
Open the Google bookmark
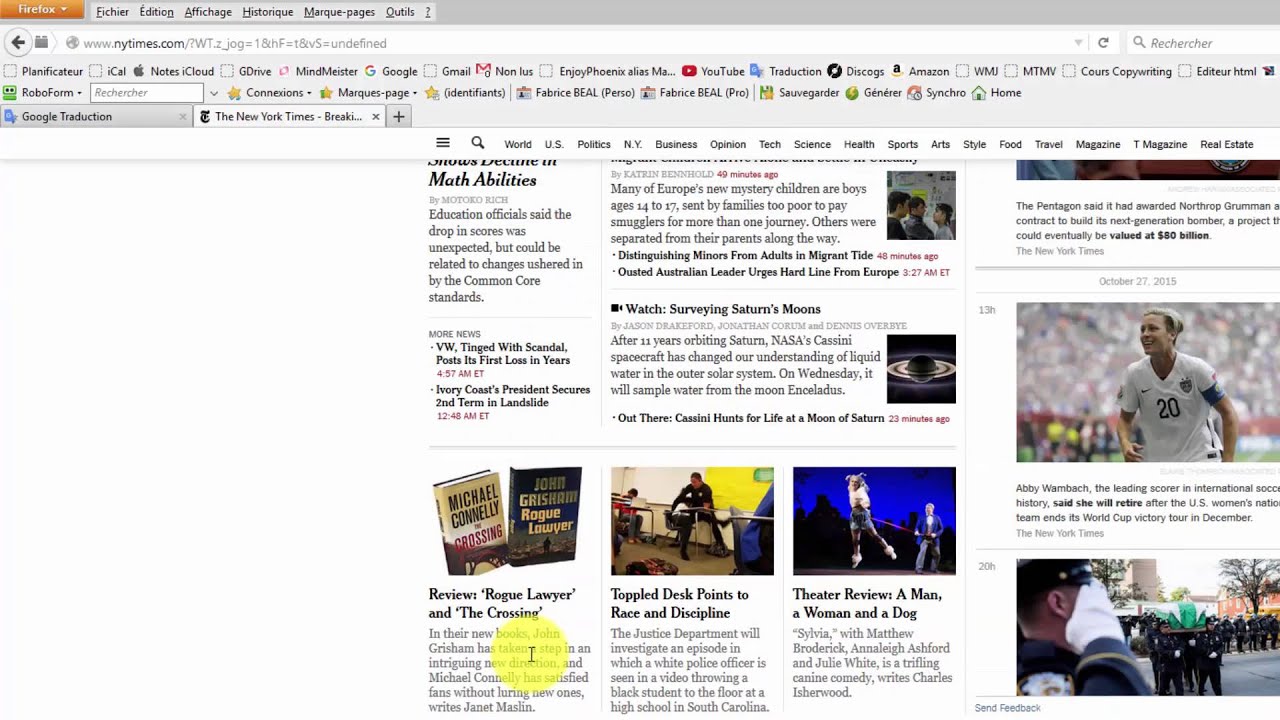tap(391, 71)
